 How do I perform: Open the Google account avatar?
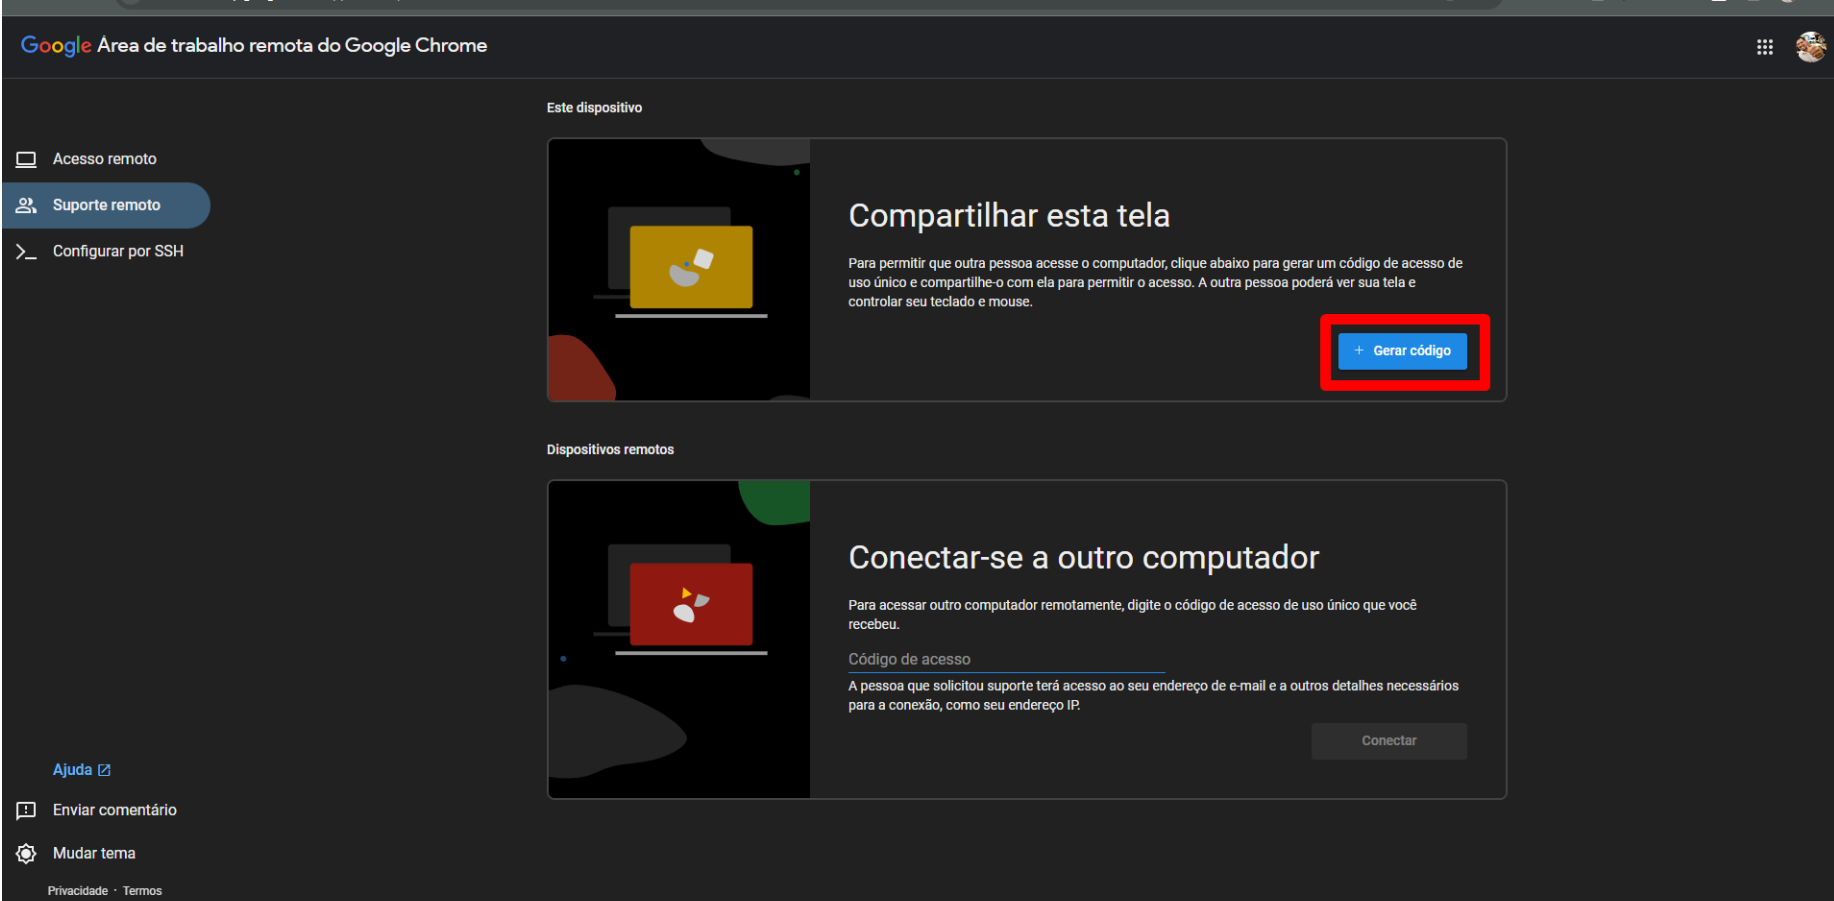1810,46
